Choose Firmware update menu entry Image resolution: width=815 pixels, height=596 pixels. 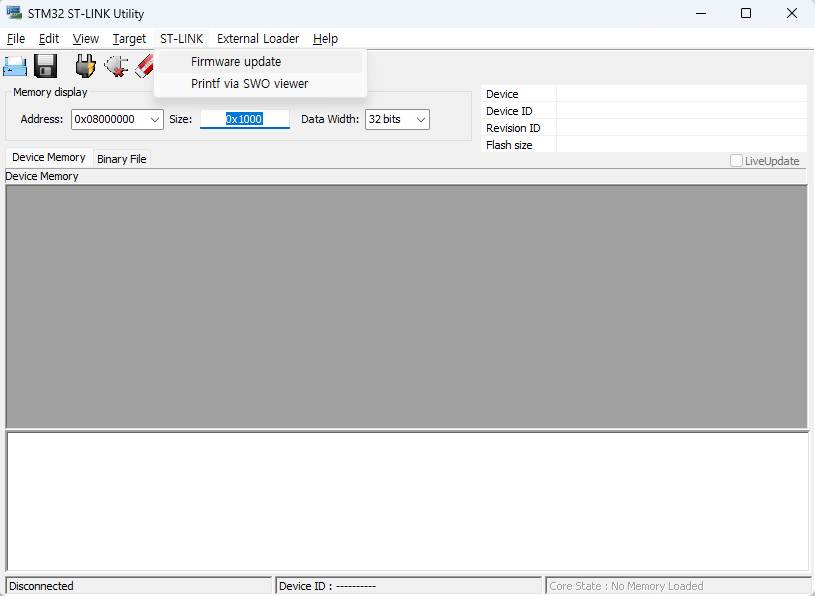click(260, 62)
